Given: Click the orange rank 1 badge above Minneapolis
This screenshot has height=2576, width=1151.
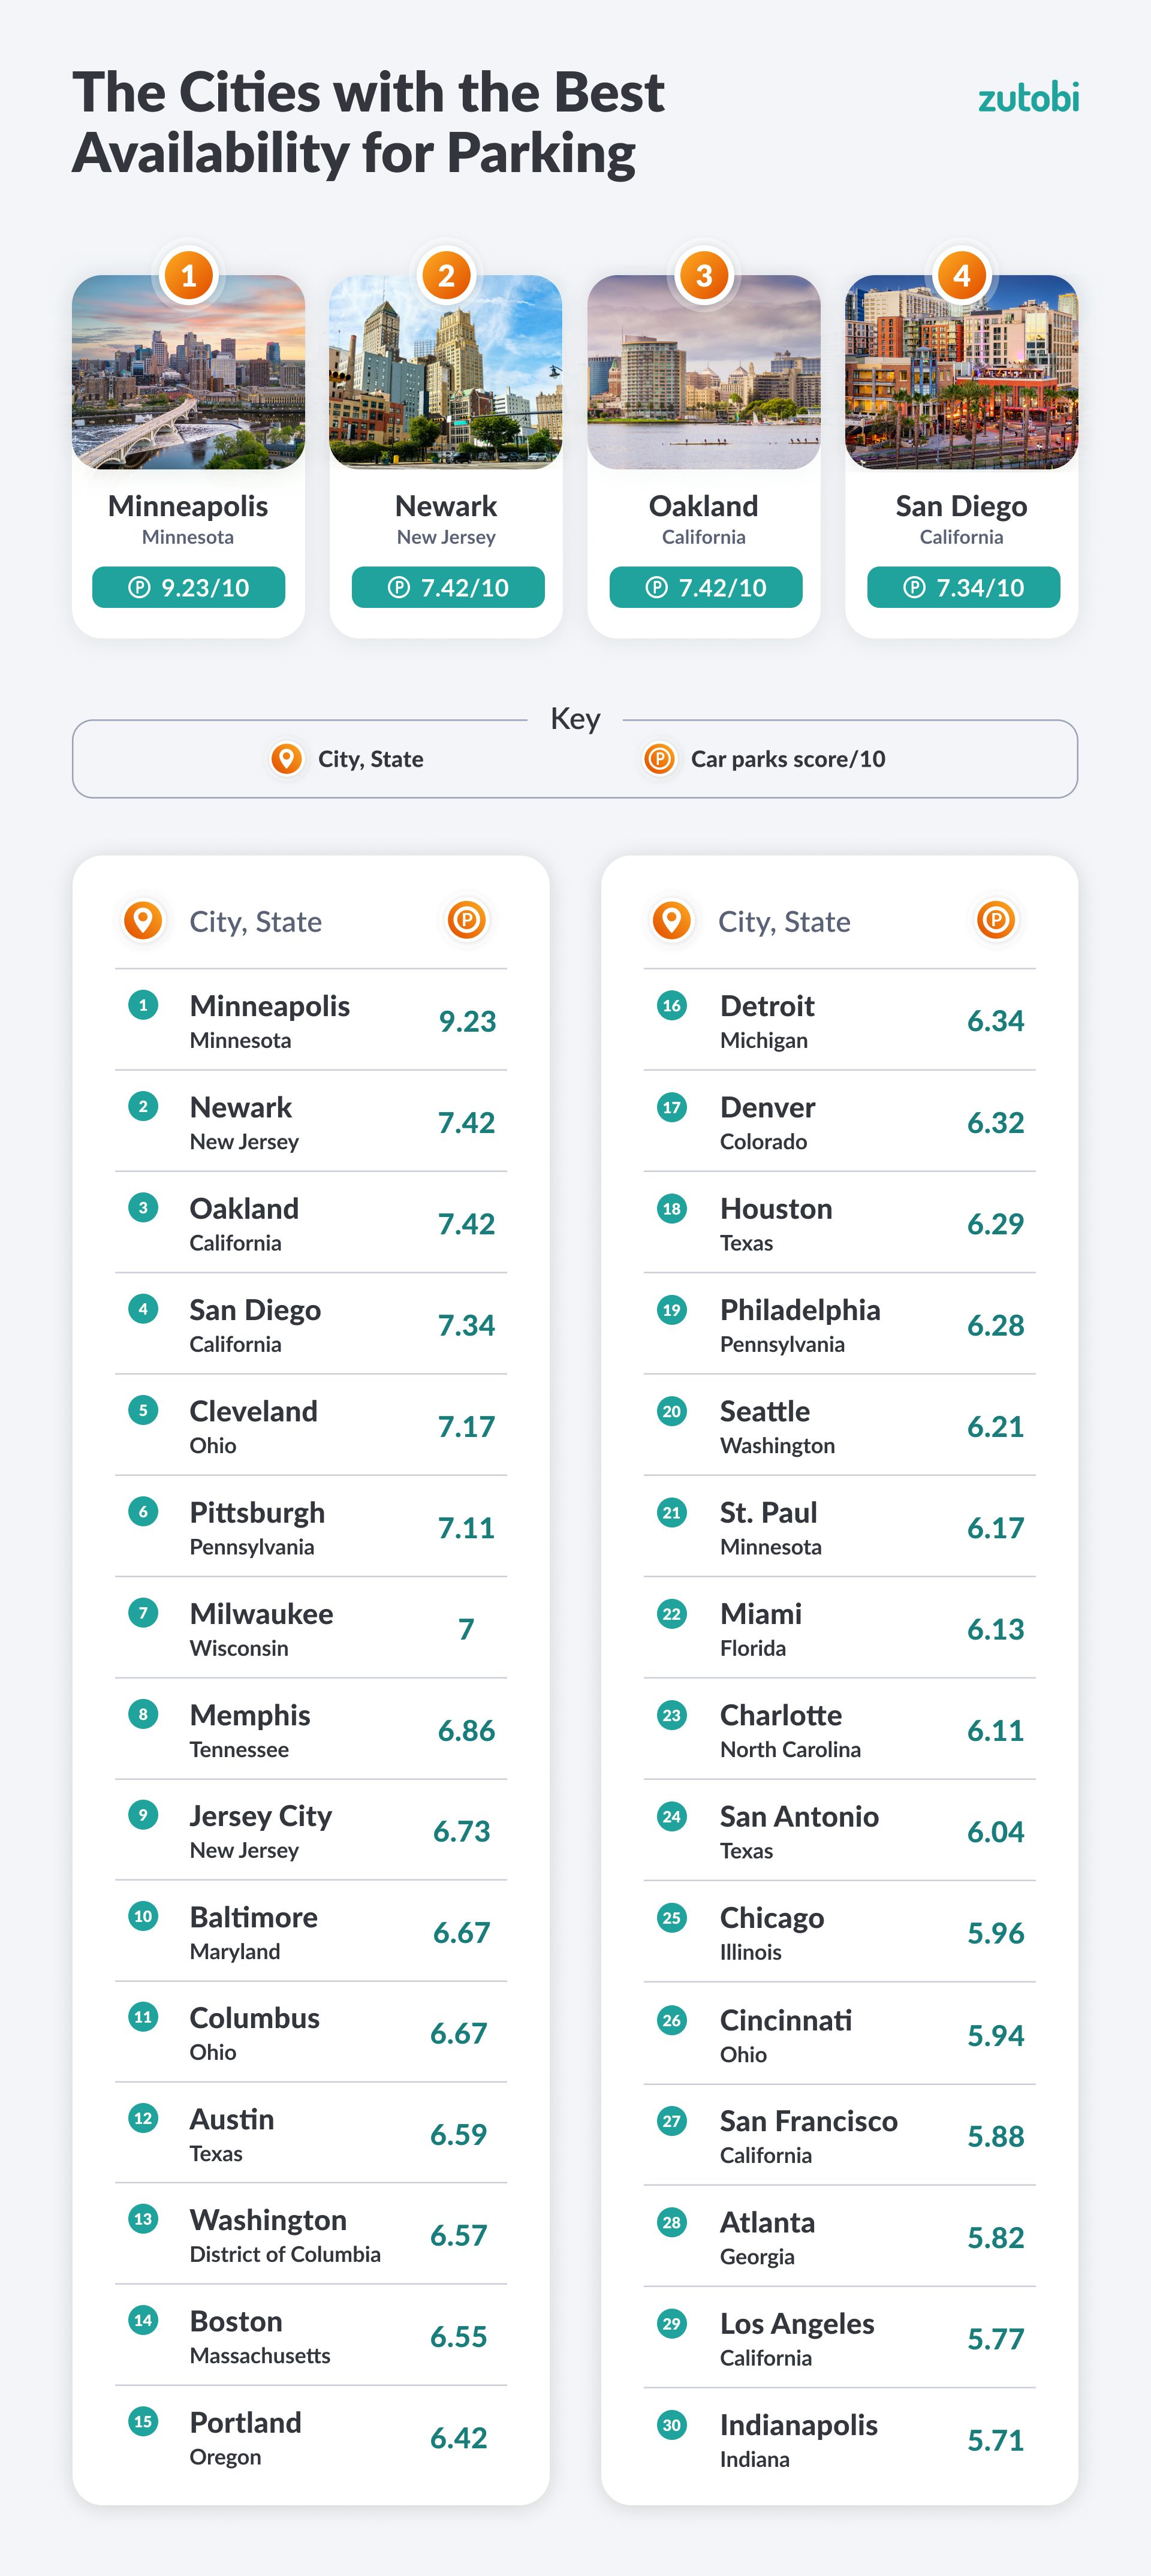Looking at the screenshot, I should pyautogui.click(x=188, y=275).
